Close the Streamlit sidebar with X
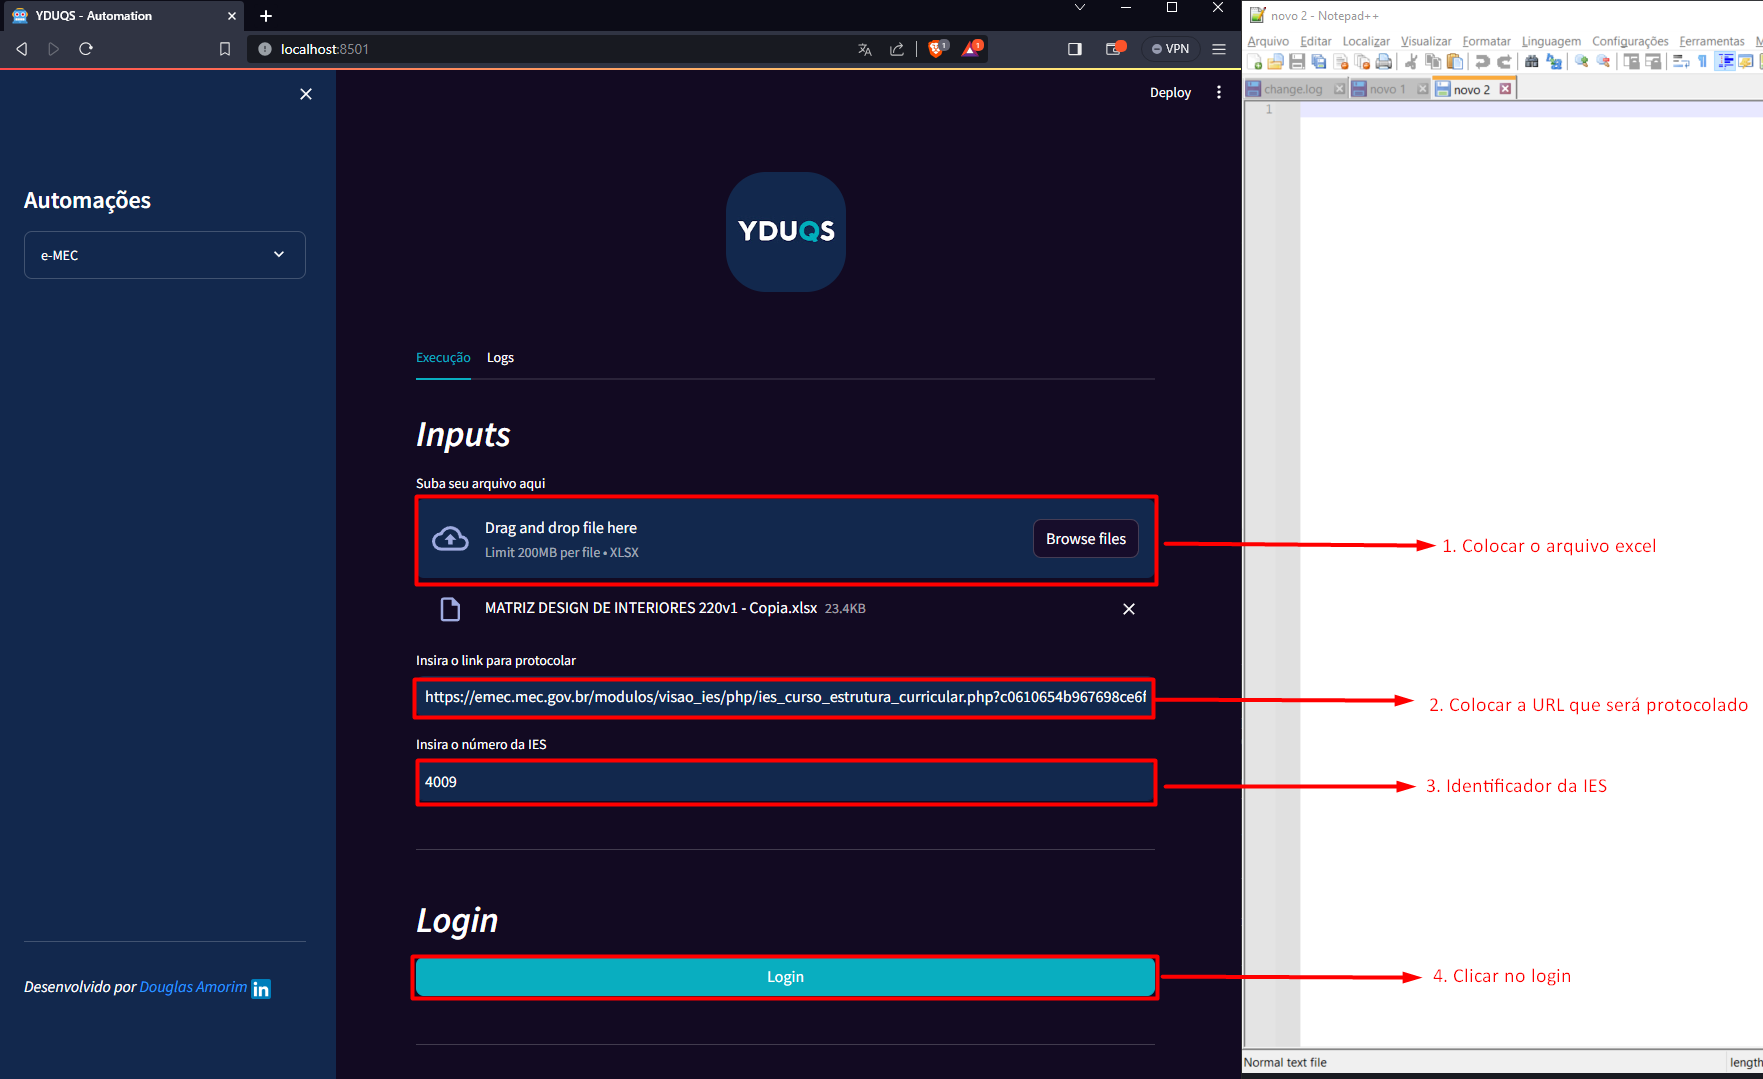Viewport: 1763px width, 1079px height. pyautogui.click(x=306, y=94)
